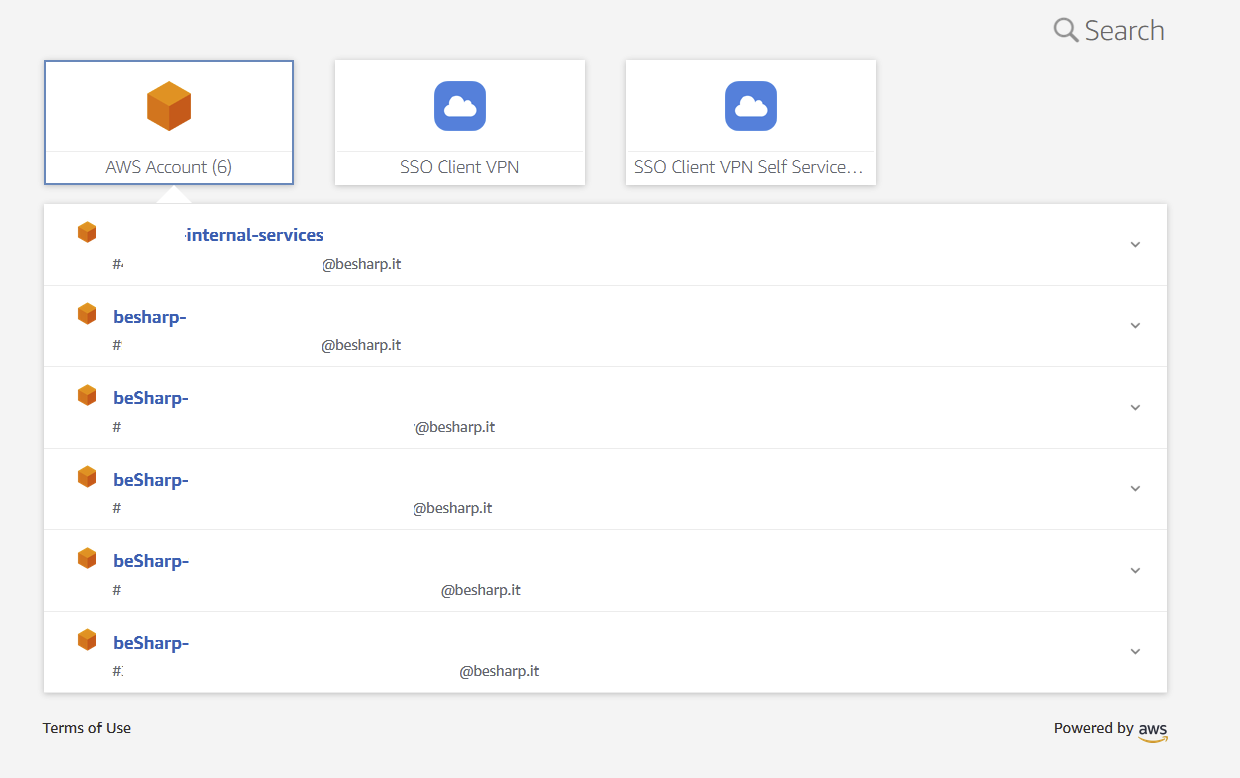Select the AWS Account (6) tile label
This screenshot has width=1240, height=778.
tap(169, 167)
